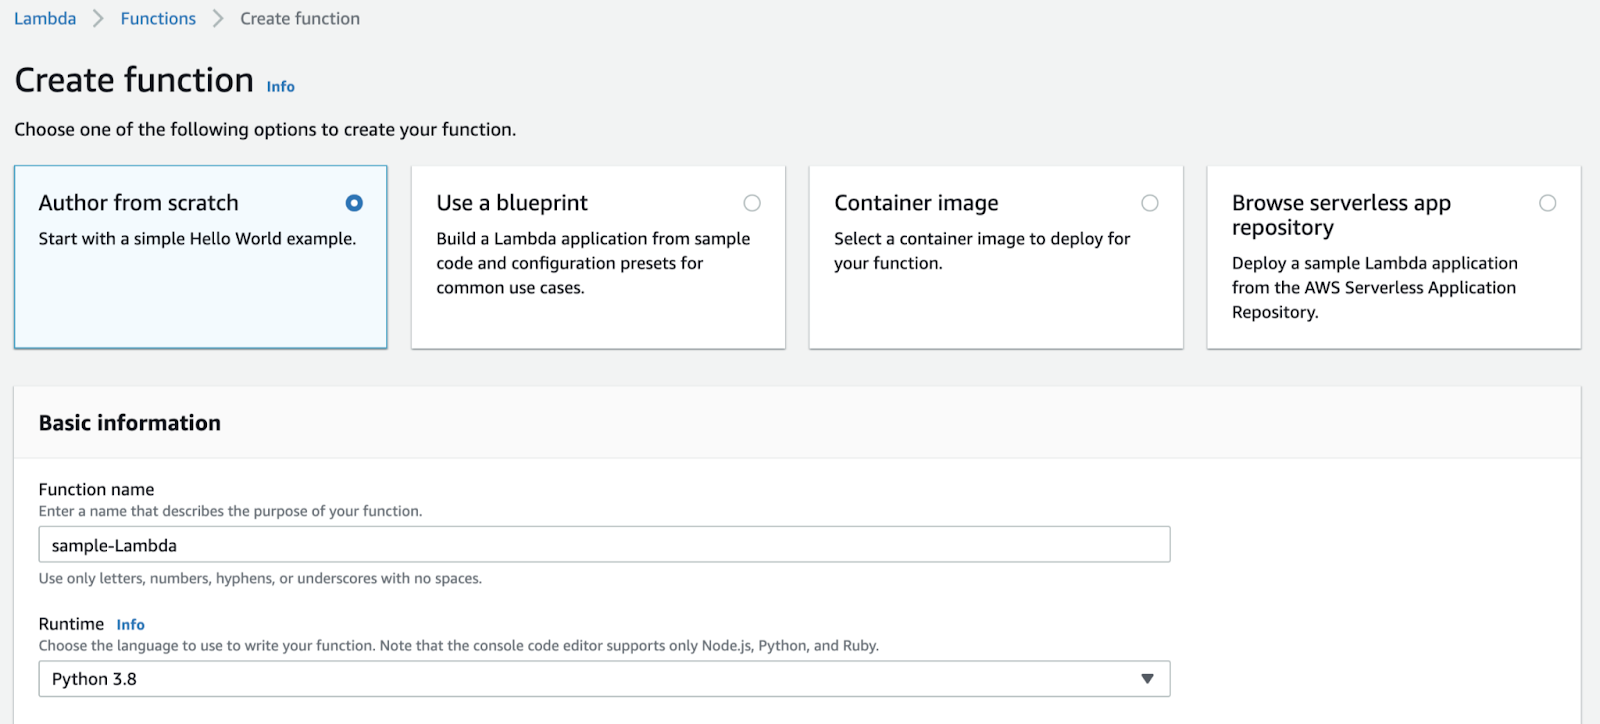Screen dimensions: 1600x724
Task: Select the Author from scratch radio button
Action: 354,203
